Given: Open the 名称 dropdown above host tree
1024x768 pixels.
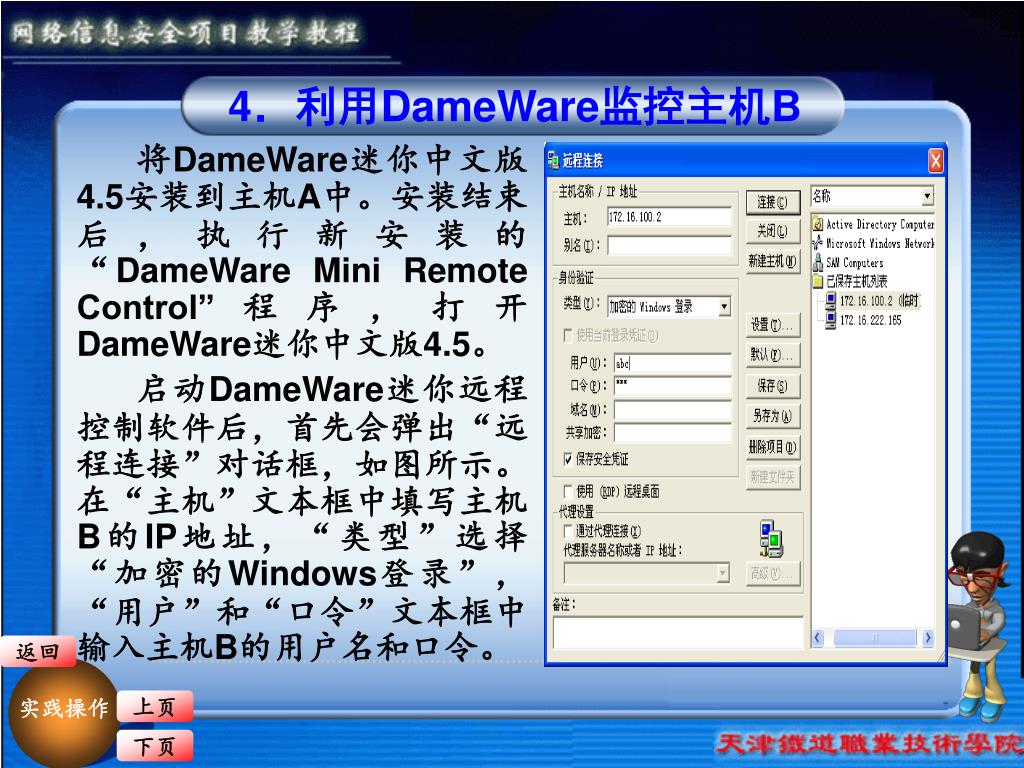Looking at the screenshot, I should [927, 196].
